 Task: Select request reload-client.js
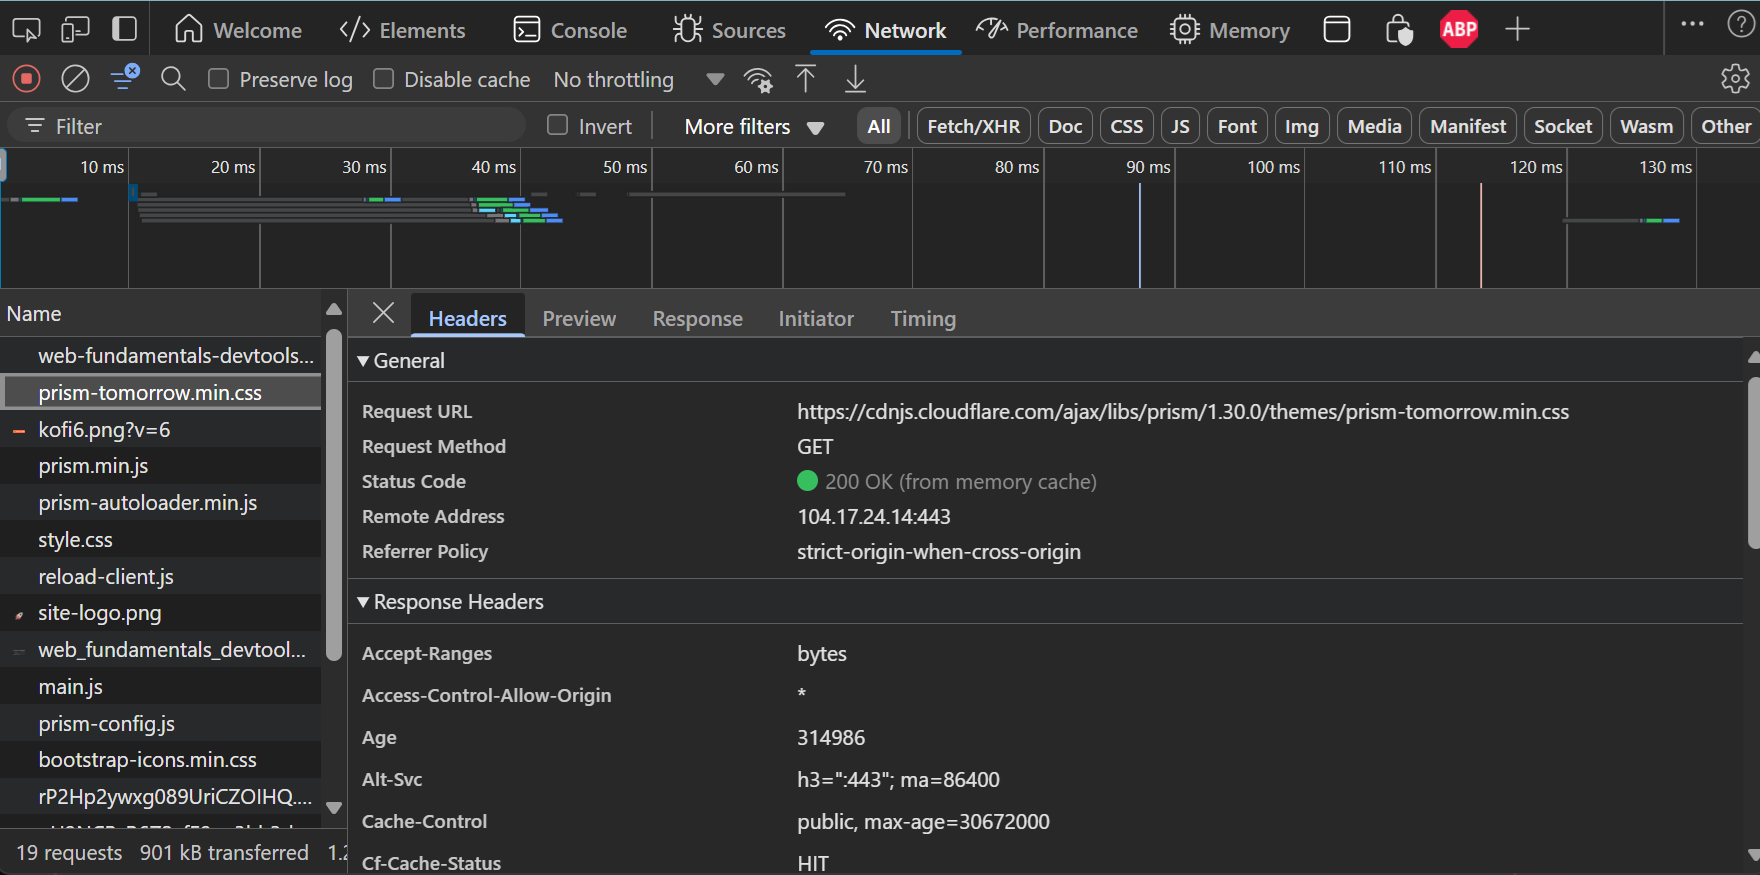coord(161,577)
